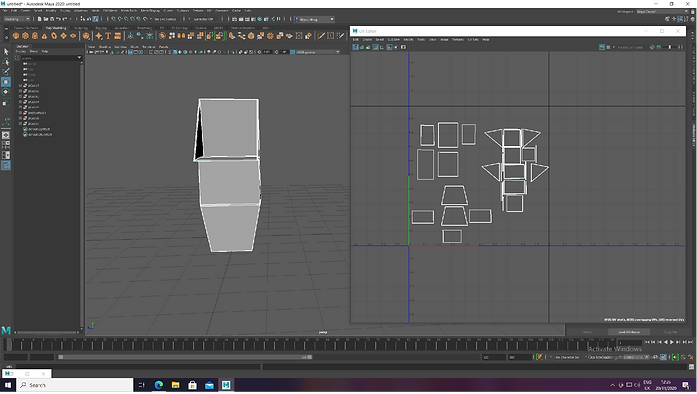Open Show menu in Outliner
This screenshot has width=697, height=394.
[x=33, y=52]
